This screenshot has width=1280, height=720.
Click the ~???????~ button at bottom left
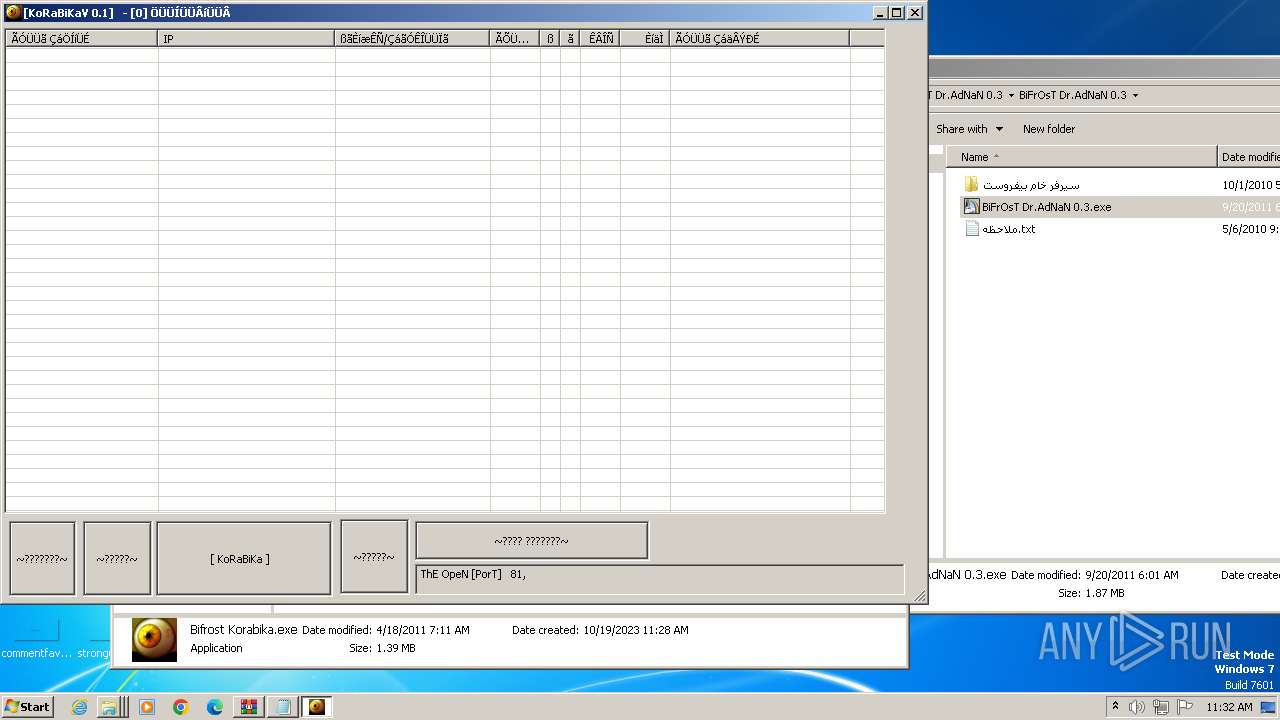click(42, 558)
